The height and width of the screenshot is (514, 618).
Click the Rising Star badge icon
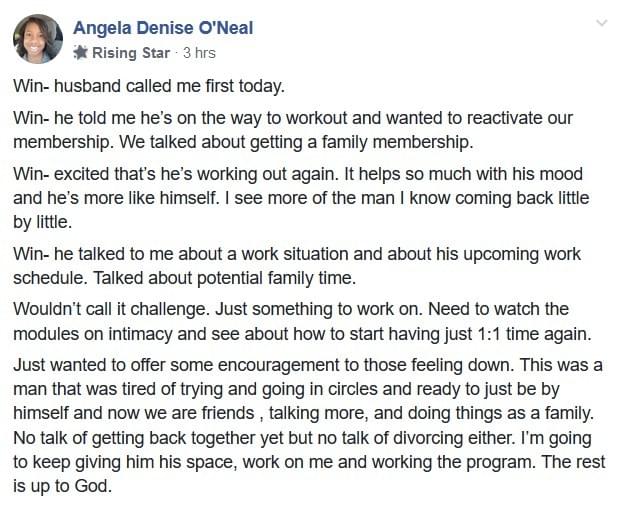(81, 53)
